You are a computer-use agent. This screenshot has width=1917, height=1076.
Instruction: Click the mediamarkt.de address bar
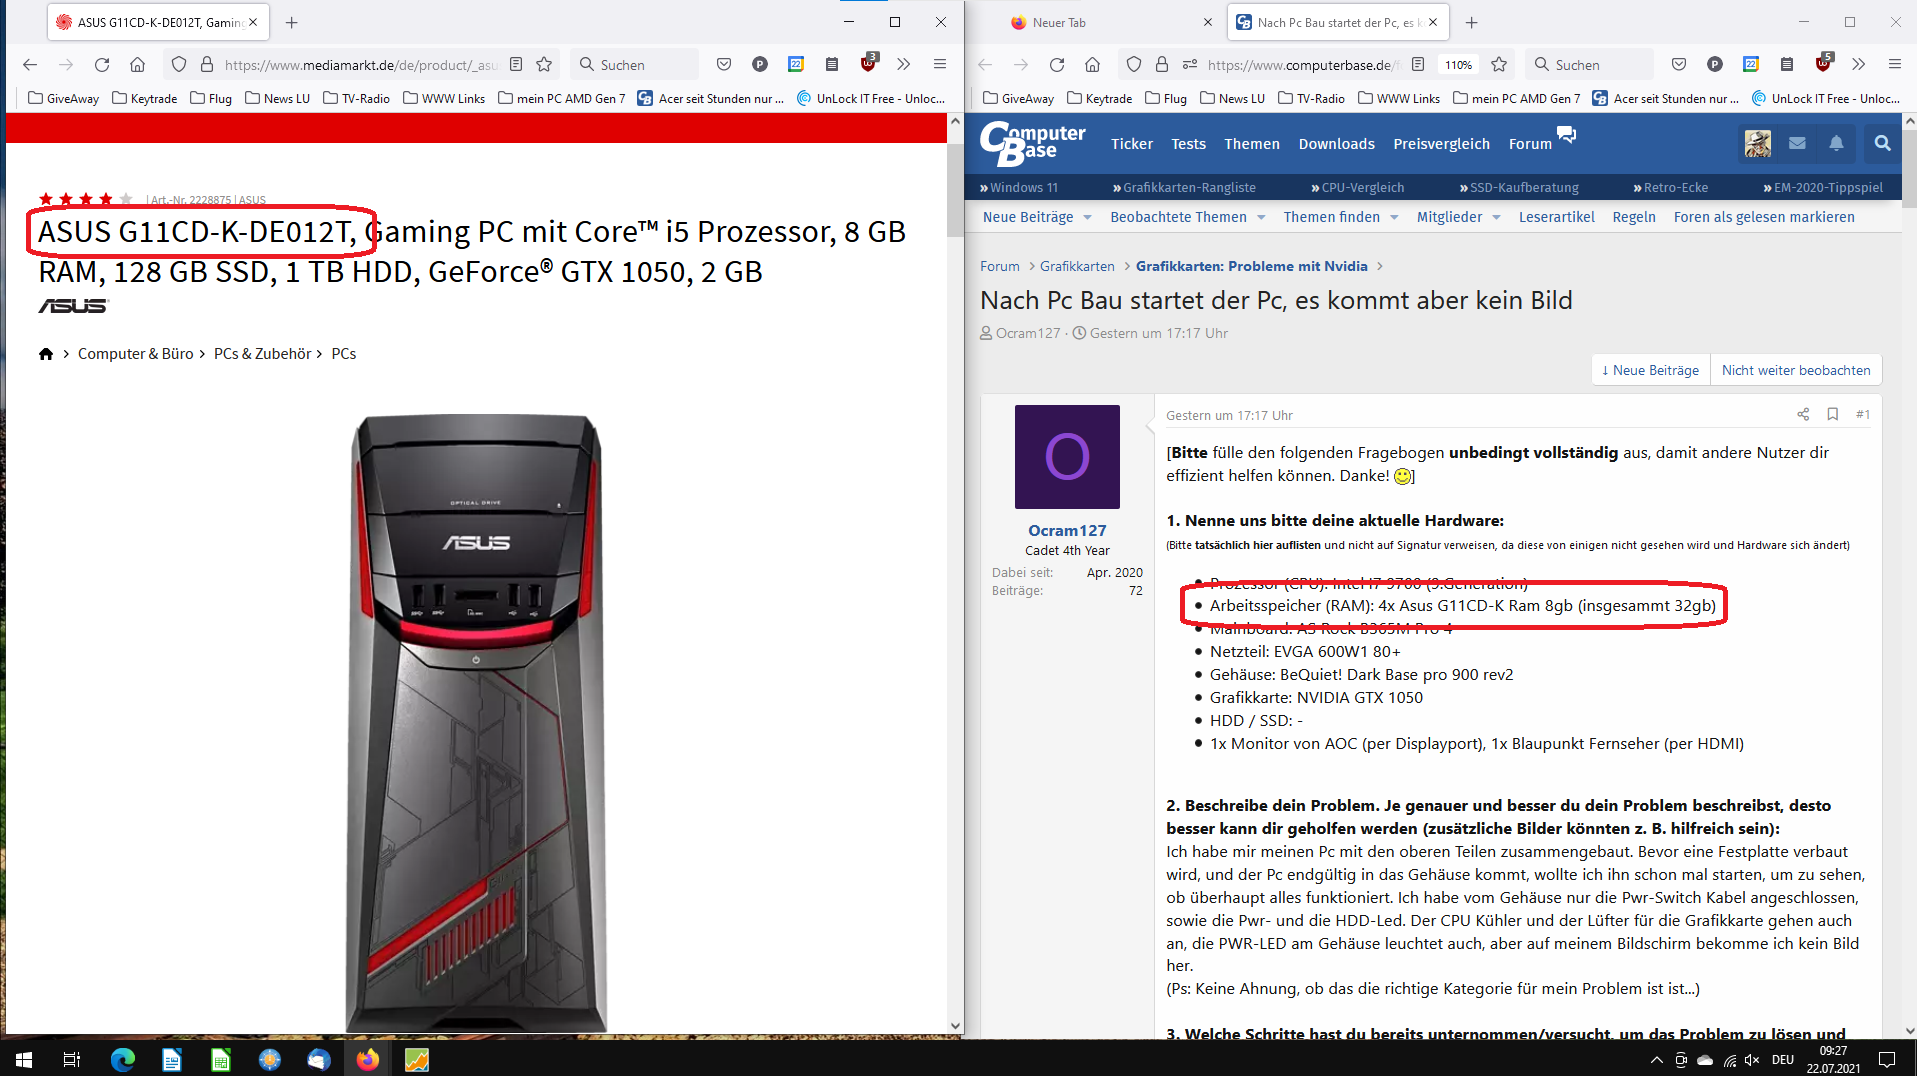point(360,65)
